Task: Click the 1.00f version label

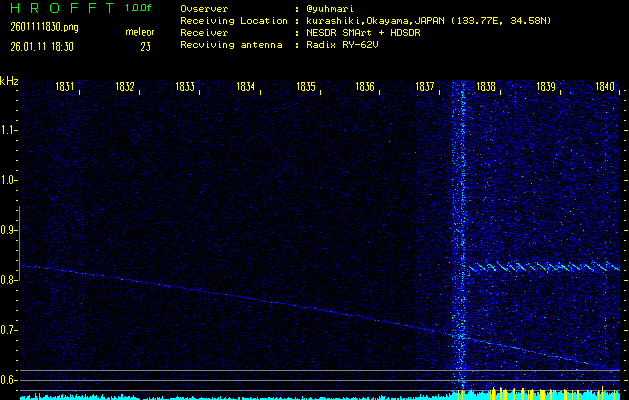Action: pyautogui.click(x=139, y=8)
